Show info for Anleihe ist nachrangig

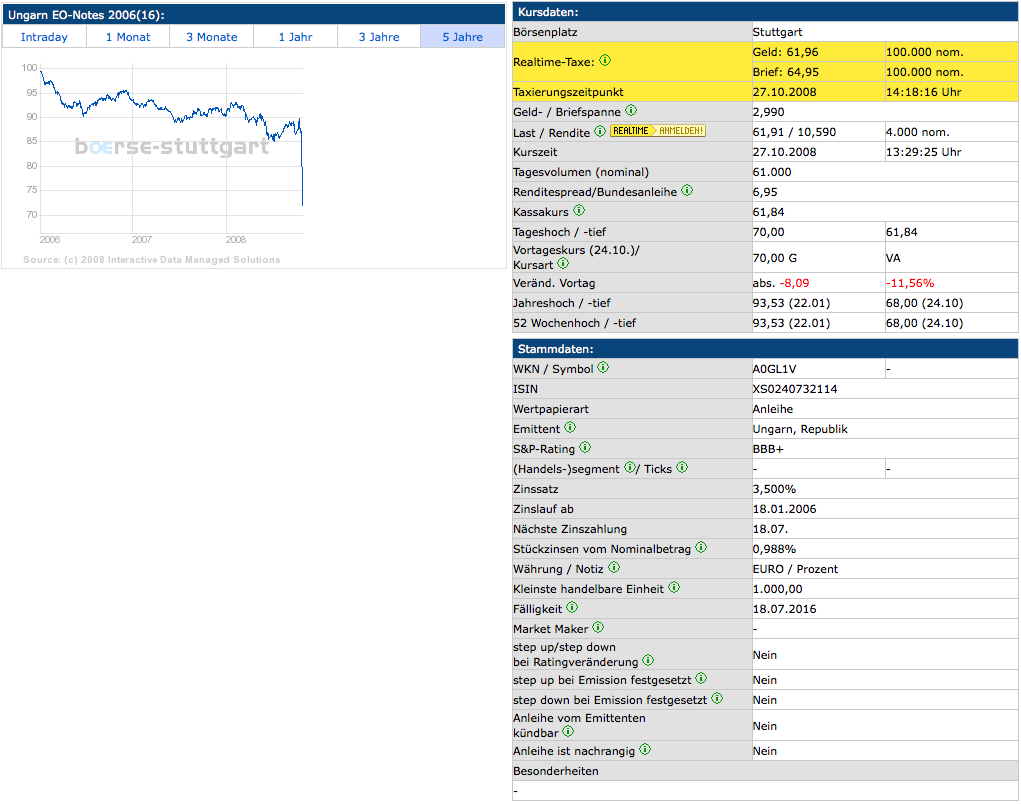tap(645, 749)
